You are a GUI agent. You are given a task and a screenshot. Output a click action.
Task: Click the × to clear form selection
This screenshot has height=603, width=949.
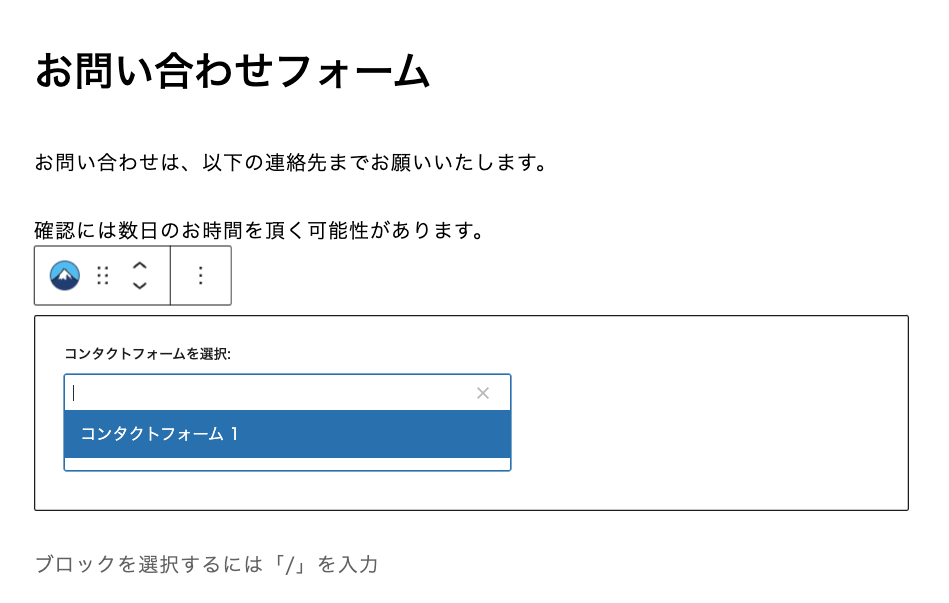483,392
